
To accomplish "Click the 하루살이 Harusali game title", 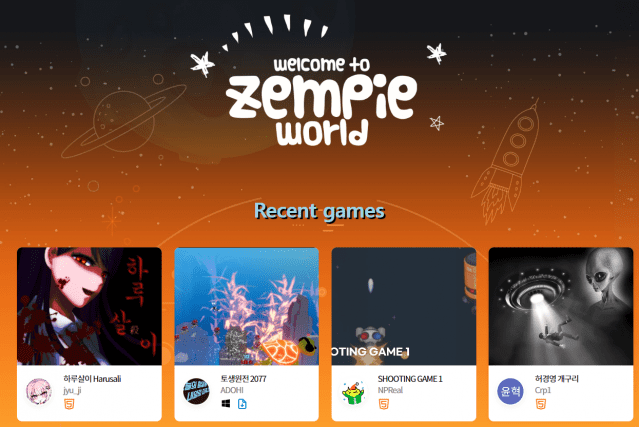I will (x=92, y=379).
